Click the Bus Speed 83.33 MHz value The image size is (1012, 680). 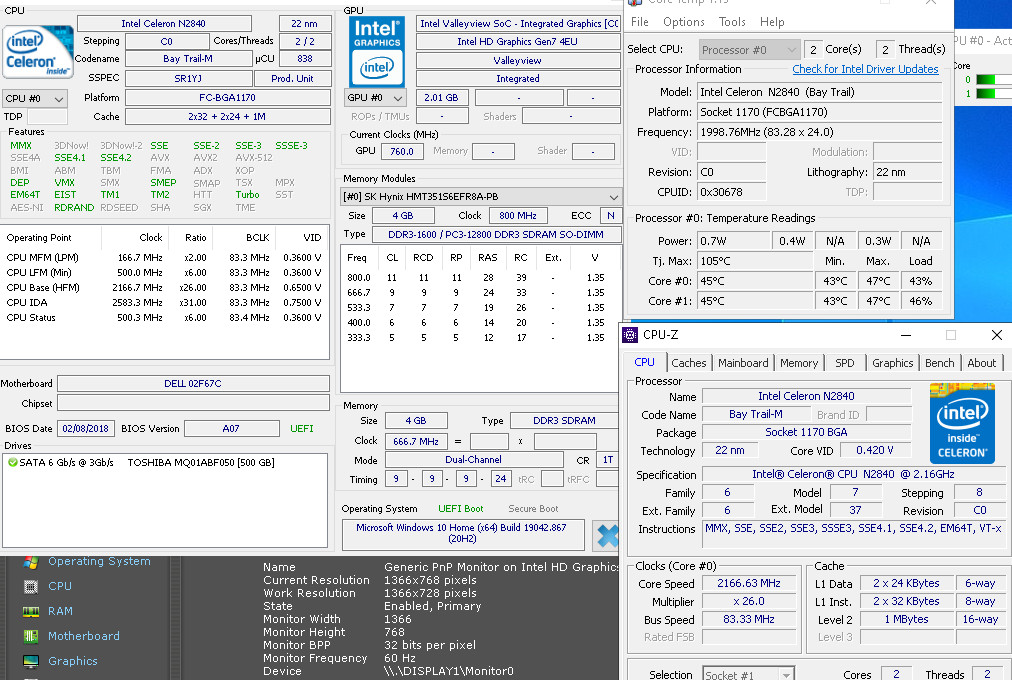pyautogui.click(x=749, y=619)
